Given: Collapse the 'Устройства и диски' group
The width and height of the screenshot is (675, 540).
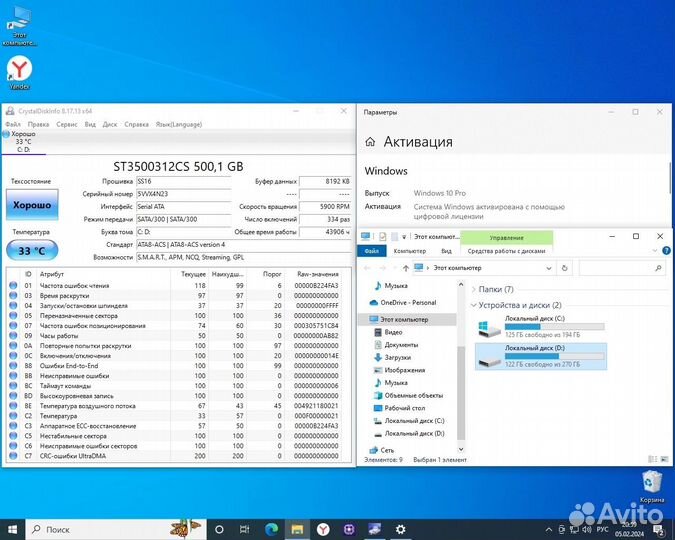Looking at the screenshot, I should tap(474, 305).
